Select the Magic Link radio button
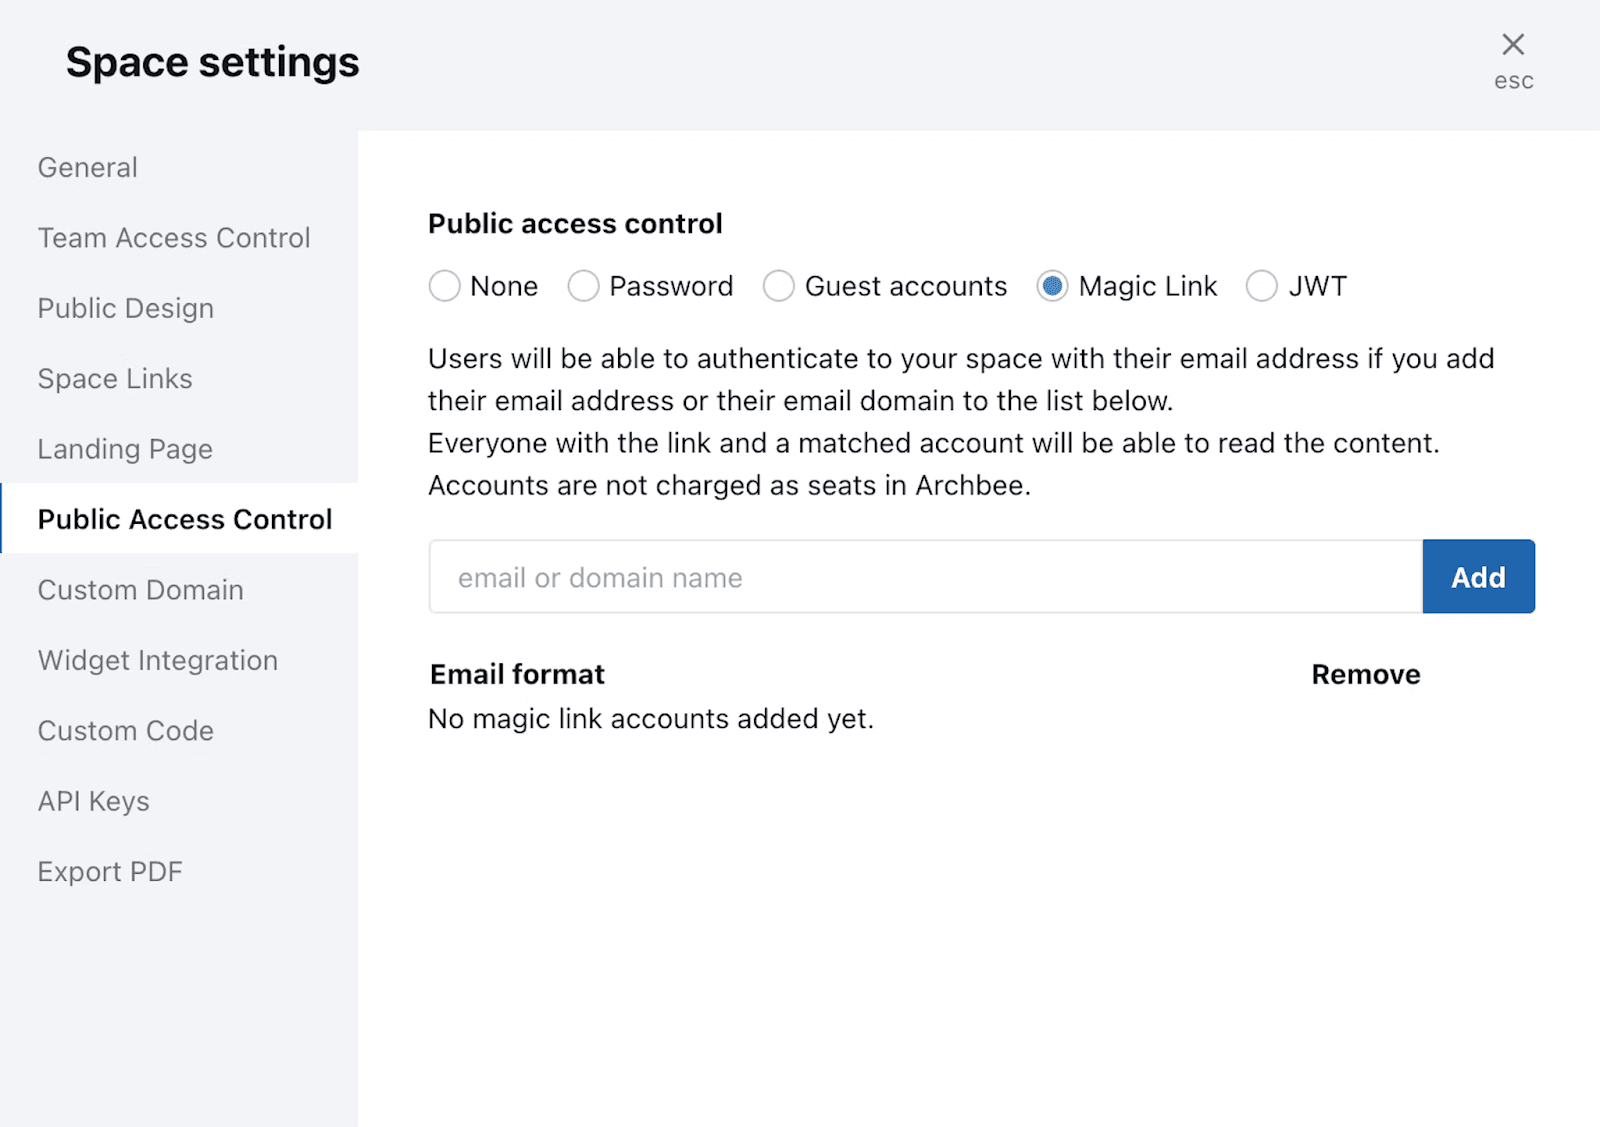 coord(1052,286)
